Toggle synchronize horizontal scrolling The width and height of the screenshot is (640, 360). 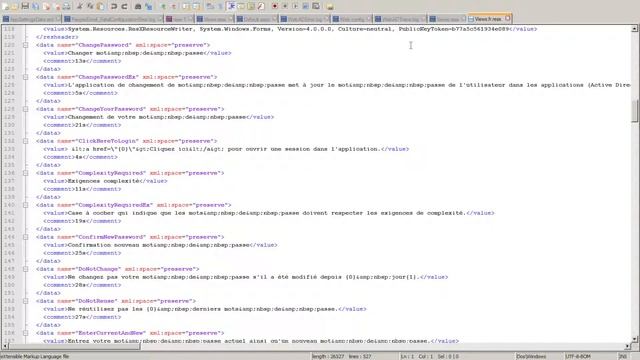(x=196, y=7)
